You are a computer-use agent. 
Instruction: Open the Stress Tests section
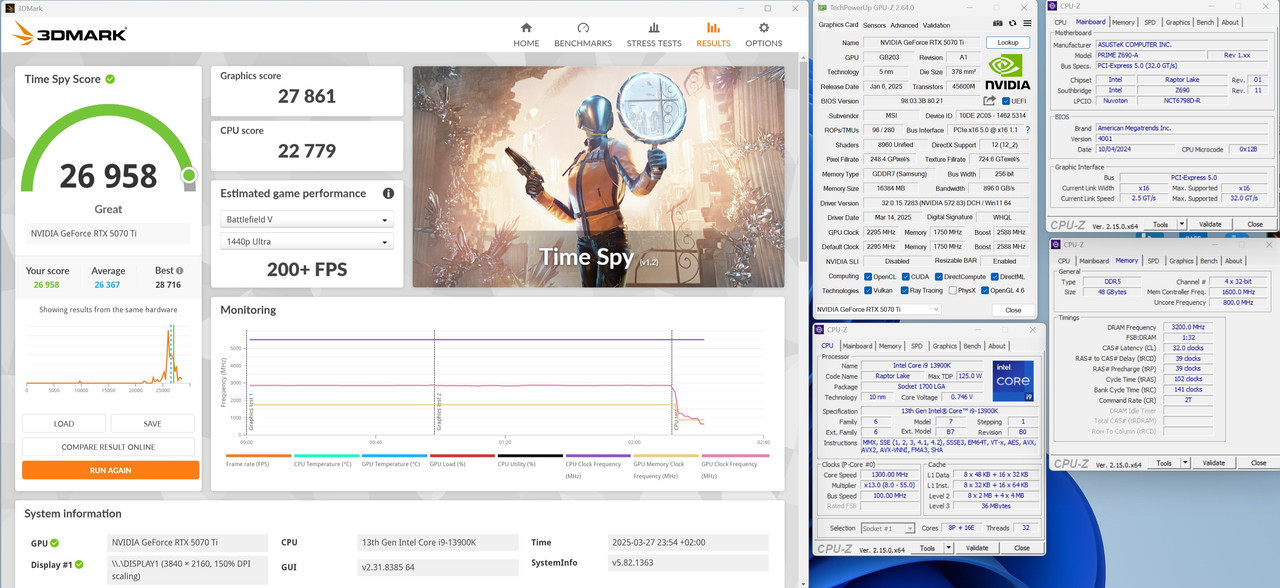[654, 34]
